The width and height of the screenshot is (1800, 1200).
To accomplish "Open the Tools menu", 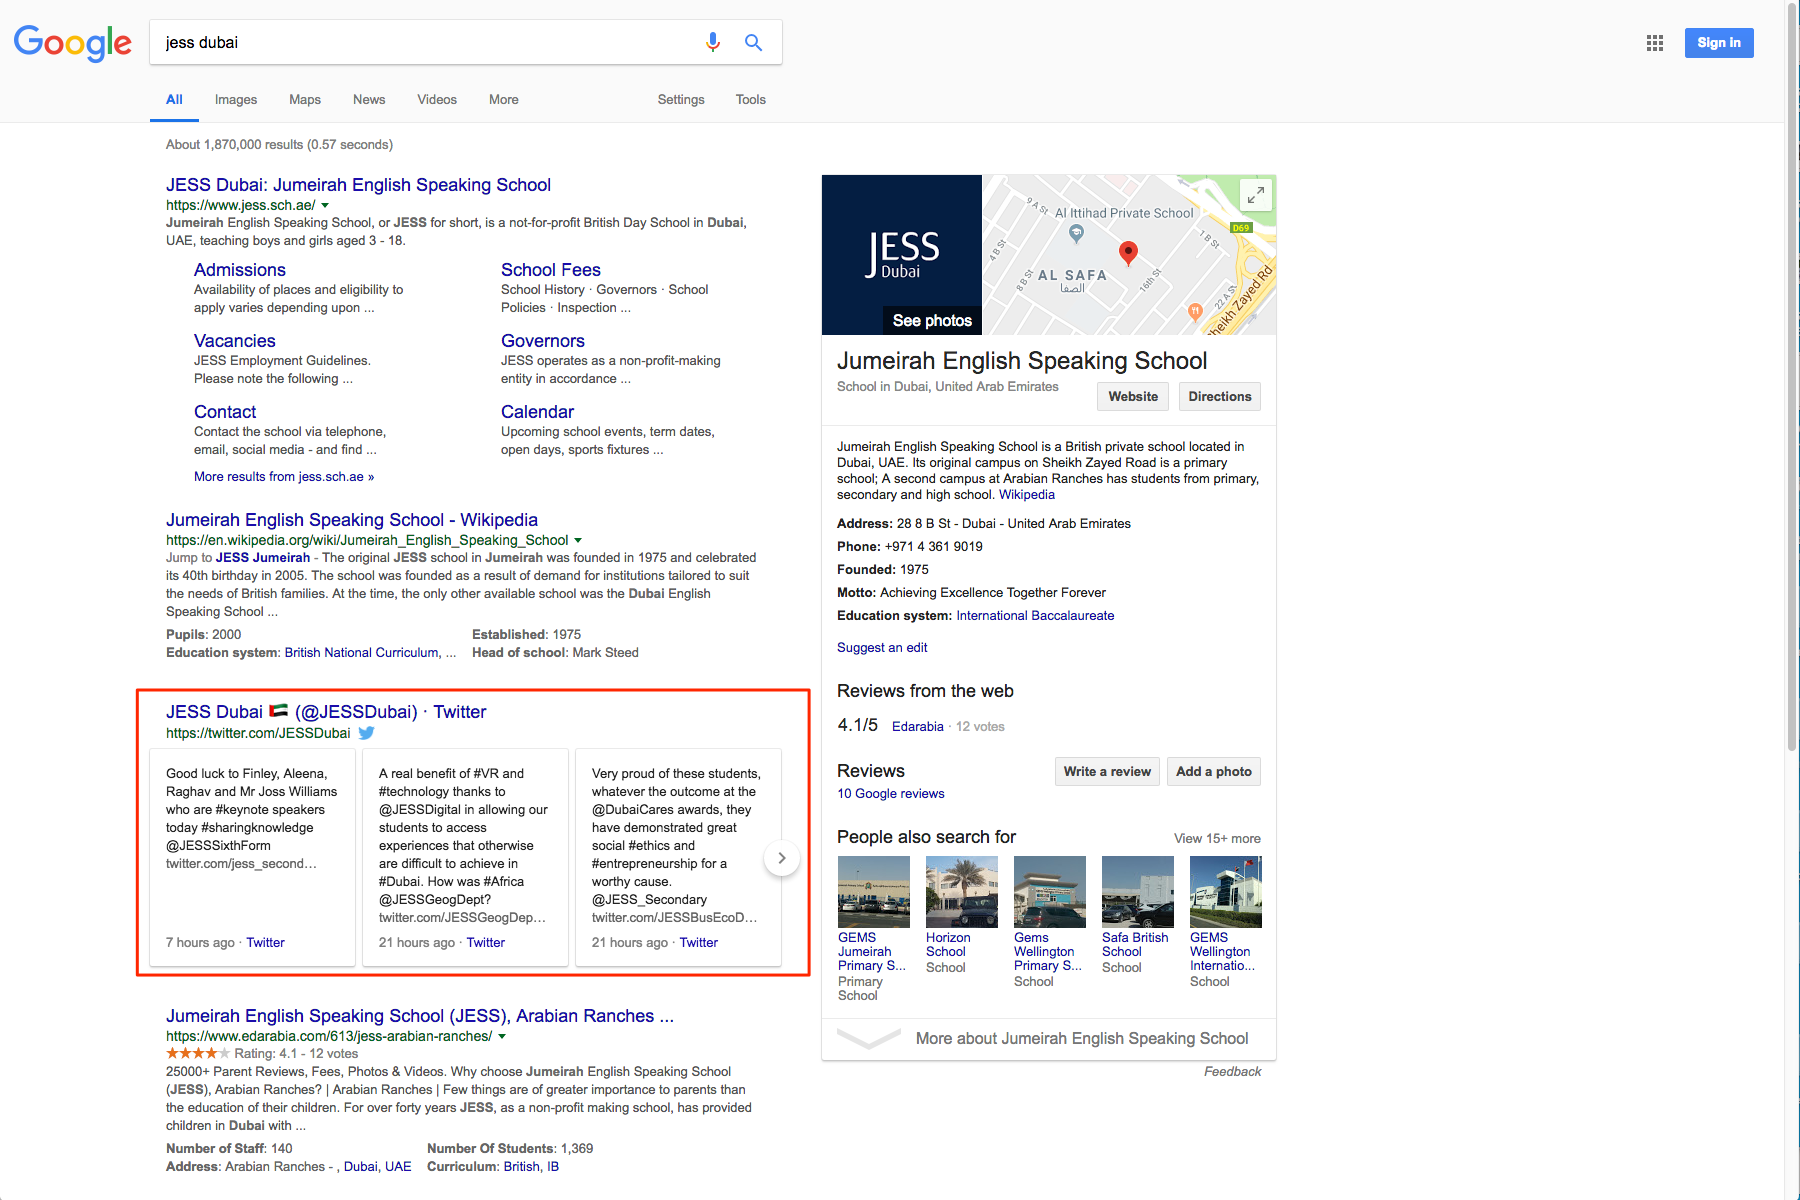I will click(750, 99).
